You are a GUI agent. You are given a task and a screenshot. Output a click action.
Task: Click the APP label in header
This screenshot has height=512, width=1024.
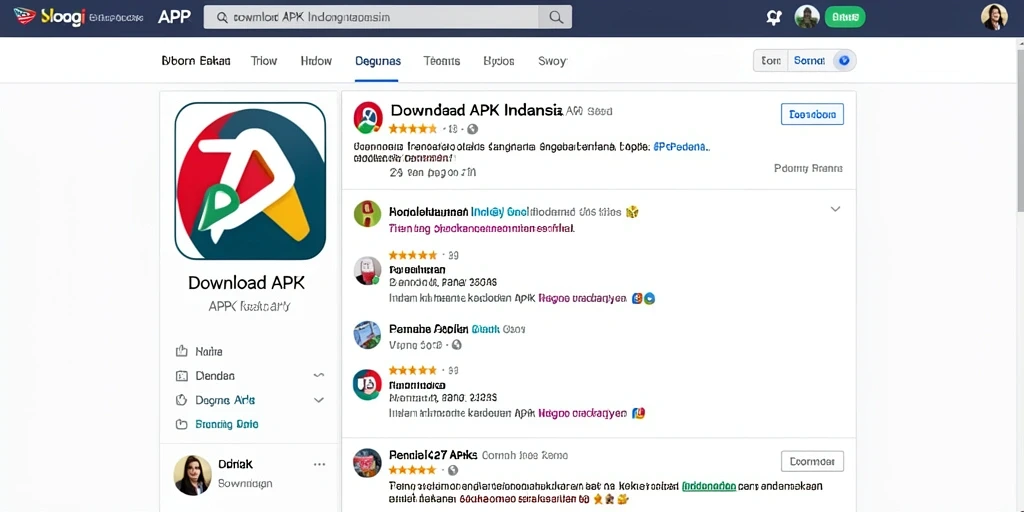174,18
